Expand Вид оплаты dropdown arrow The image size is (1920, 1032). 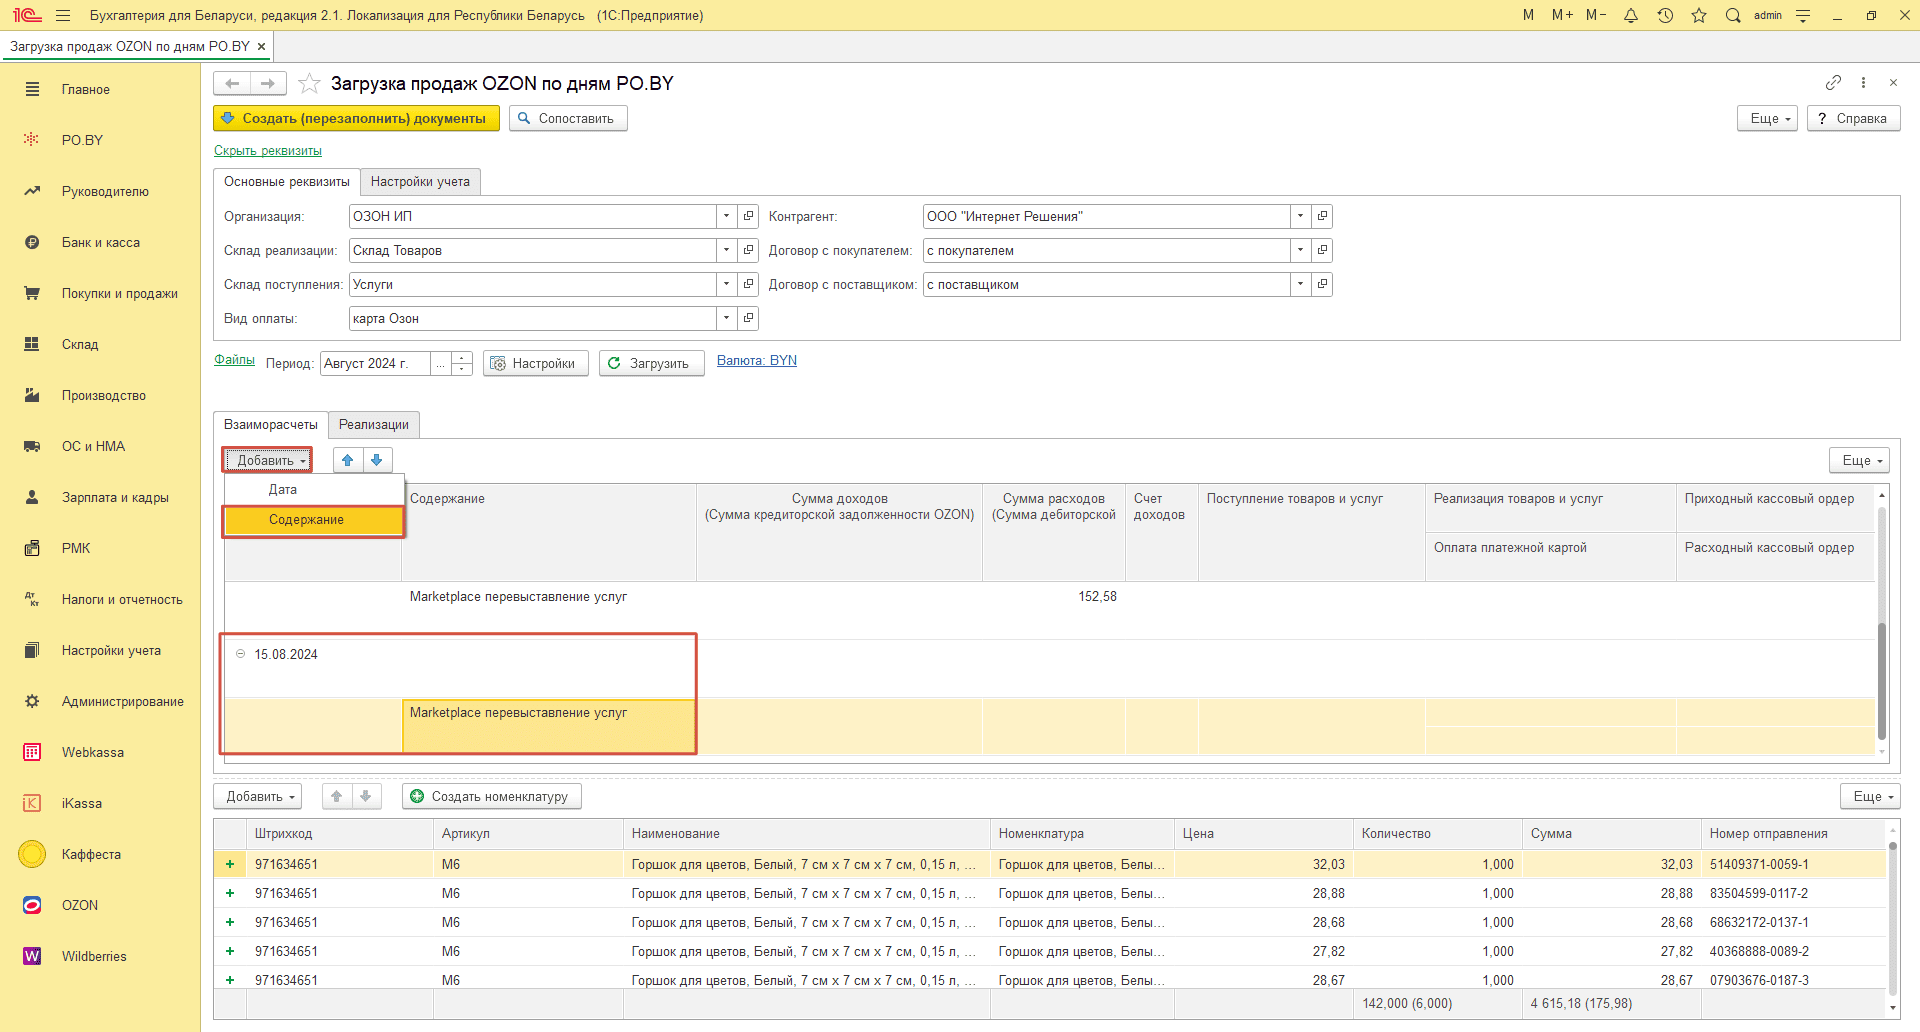click(x=727, y=318)
